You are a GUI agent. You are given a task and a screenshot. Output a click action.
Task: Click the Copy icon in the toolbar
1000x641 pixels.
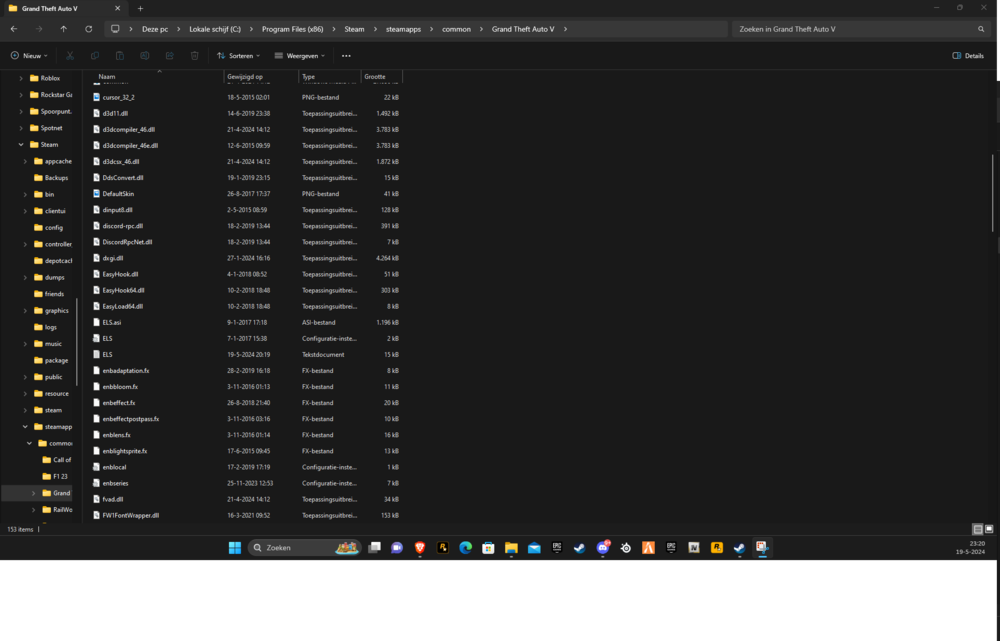pyautogui.click(x=94, y=55)
